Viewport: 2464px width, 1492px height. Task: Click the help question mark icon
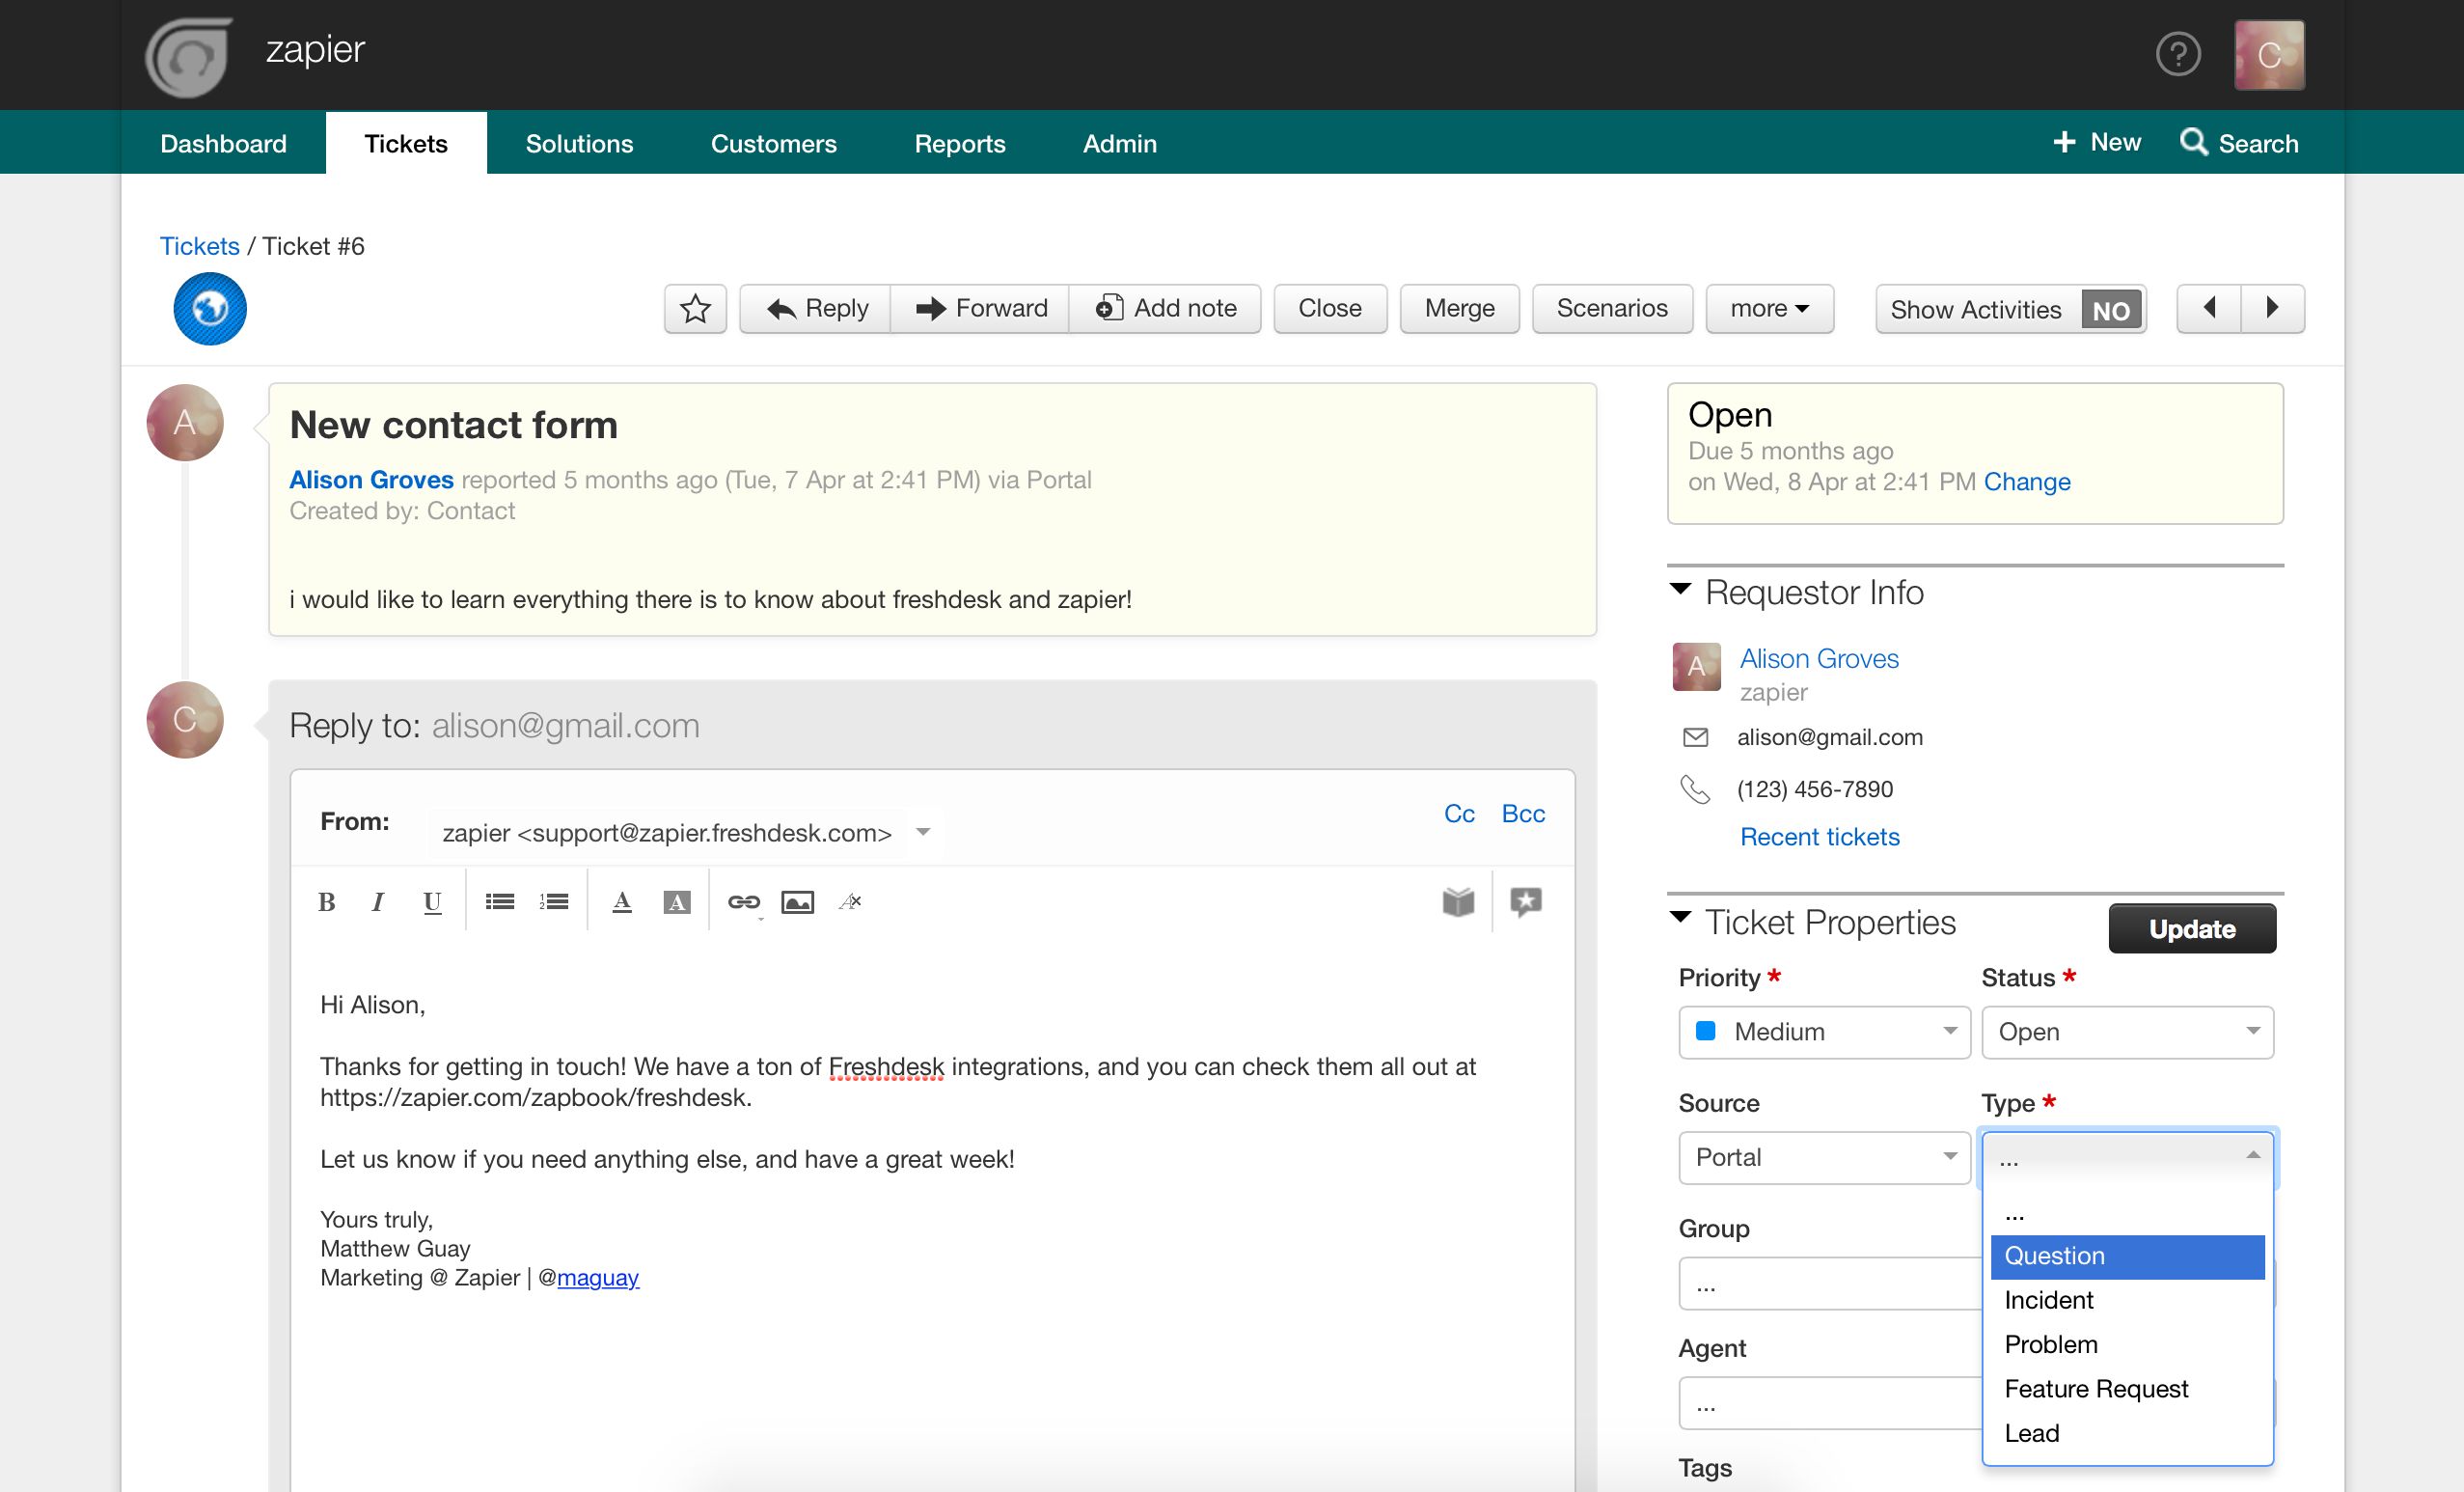pos(2177,54)
